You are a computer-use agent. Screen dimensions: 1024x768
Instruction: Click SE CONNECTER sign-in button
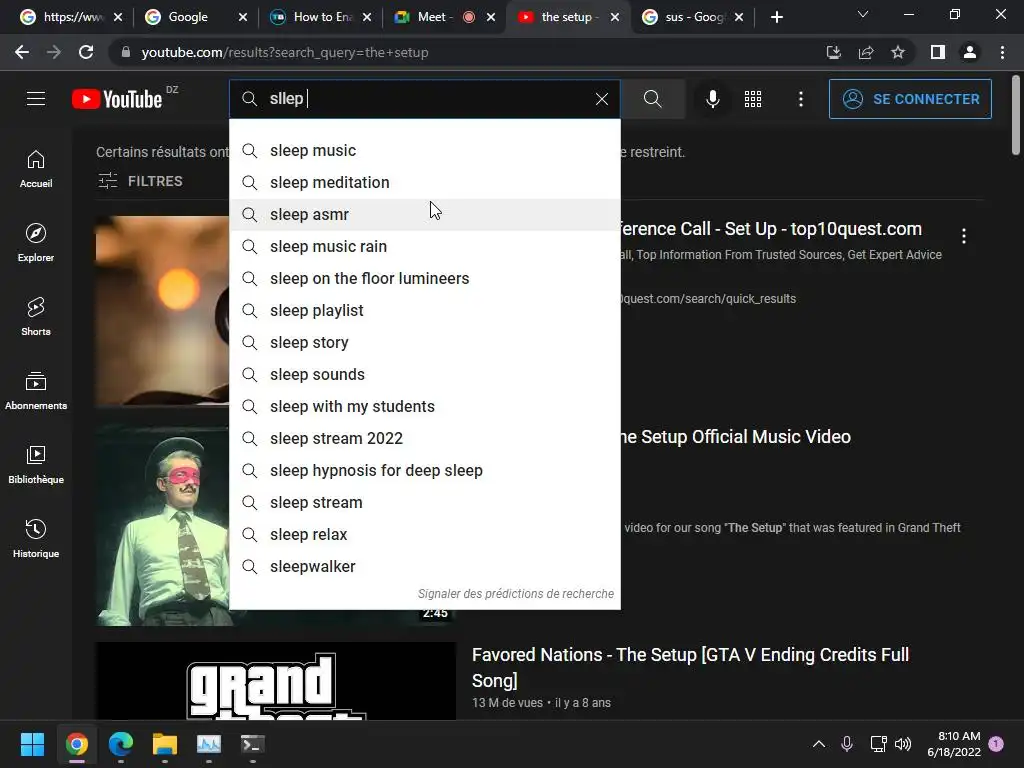pos(910,99)
